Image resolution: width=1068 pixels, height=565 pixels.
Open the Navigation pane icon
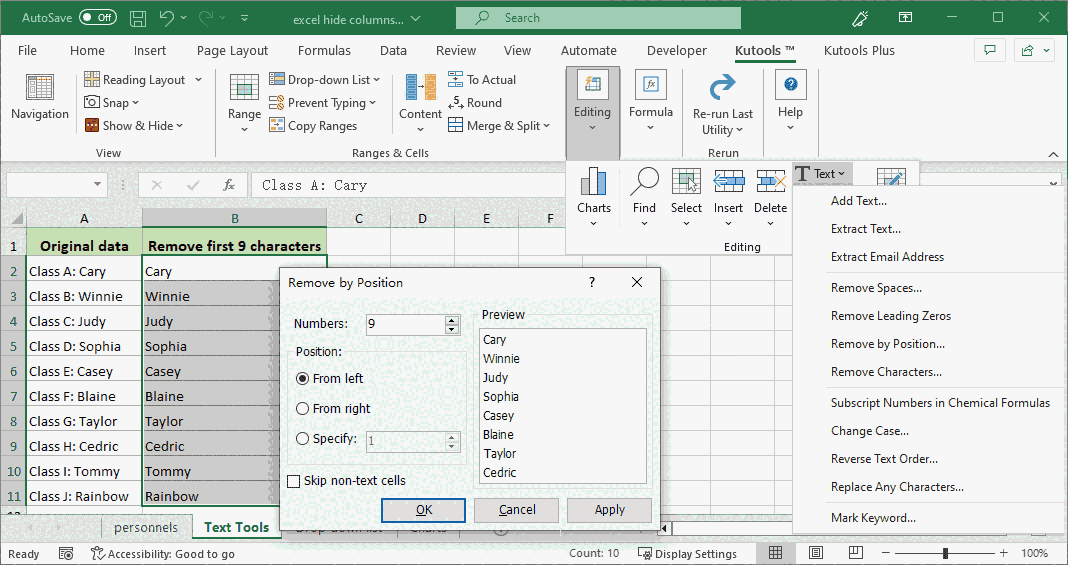click(40, 88)
